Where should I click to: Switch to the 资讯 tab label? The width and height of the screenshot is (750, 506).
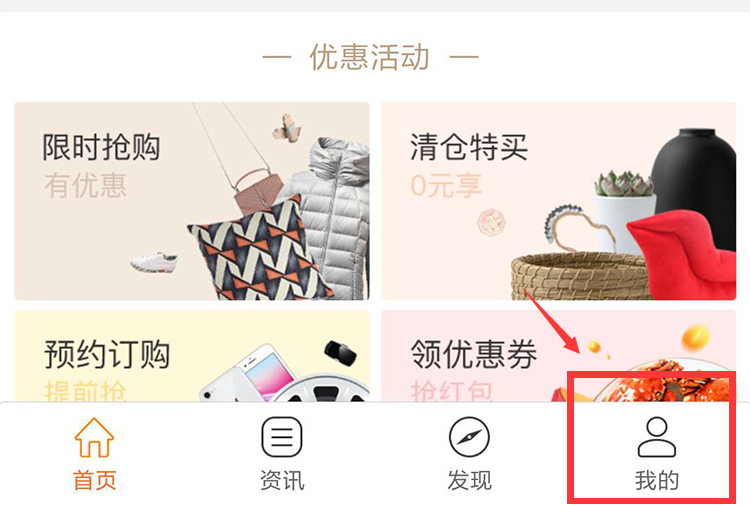[x=282, y=480]
